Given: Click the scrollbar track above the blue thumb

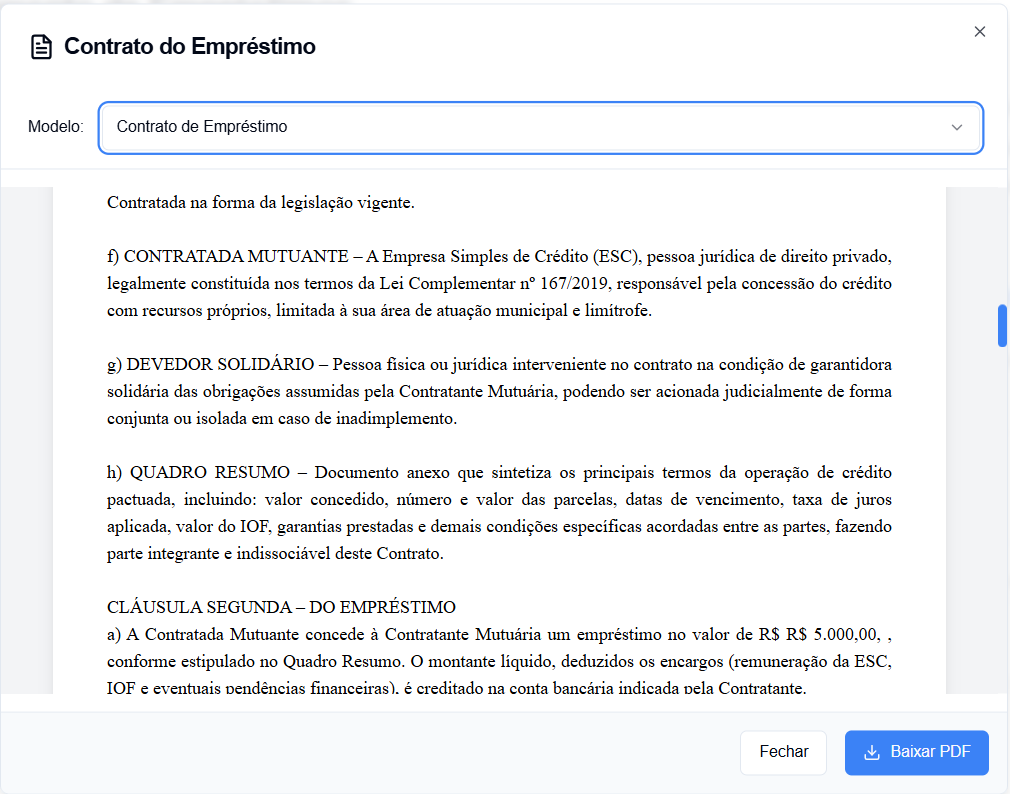Looking at the screenshot, I should [x=1002, y=245].
